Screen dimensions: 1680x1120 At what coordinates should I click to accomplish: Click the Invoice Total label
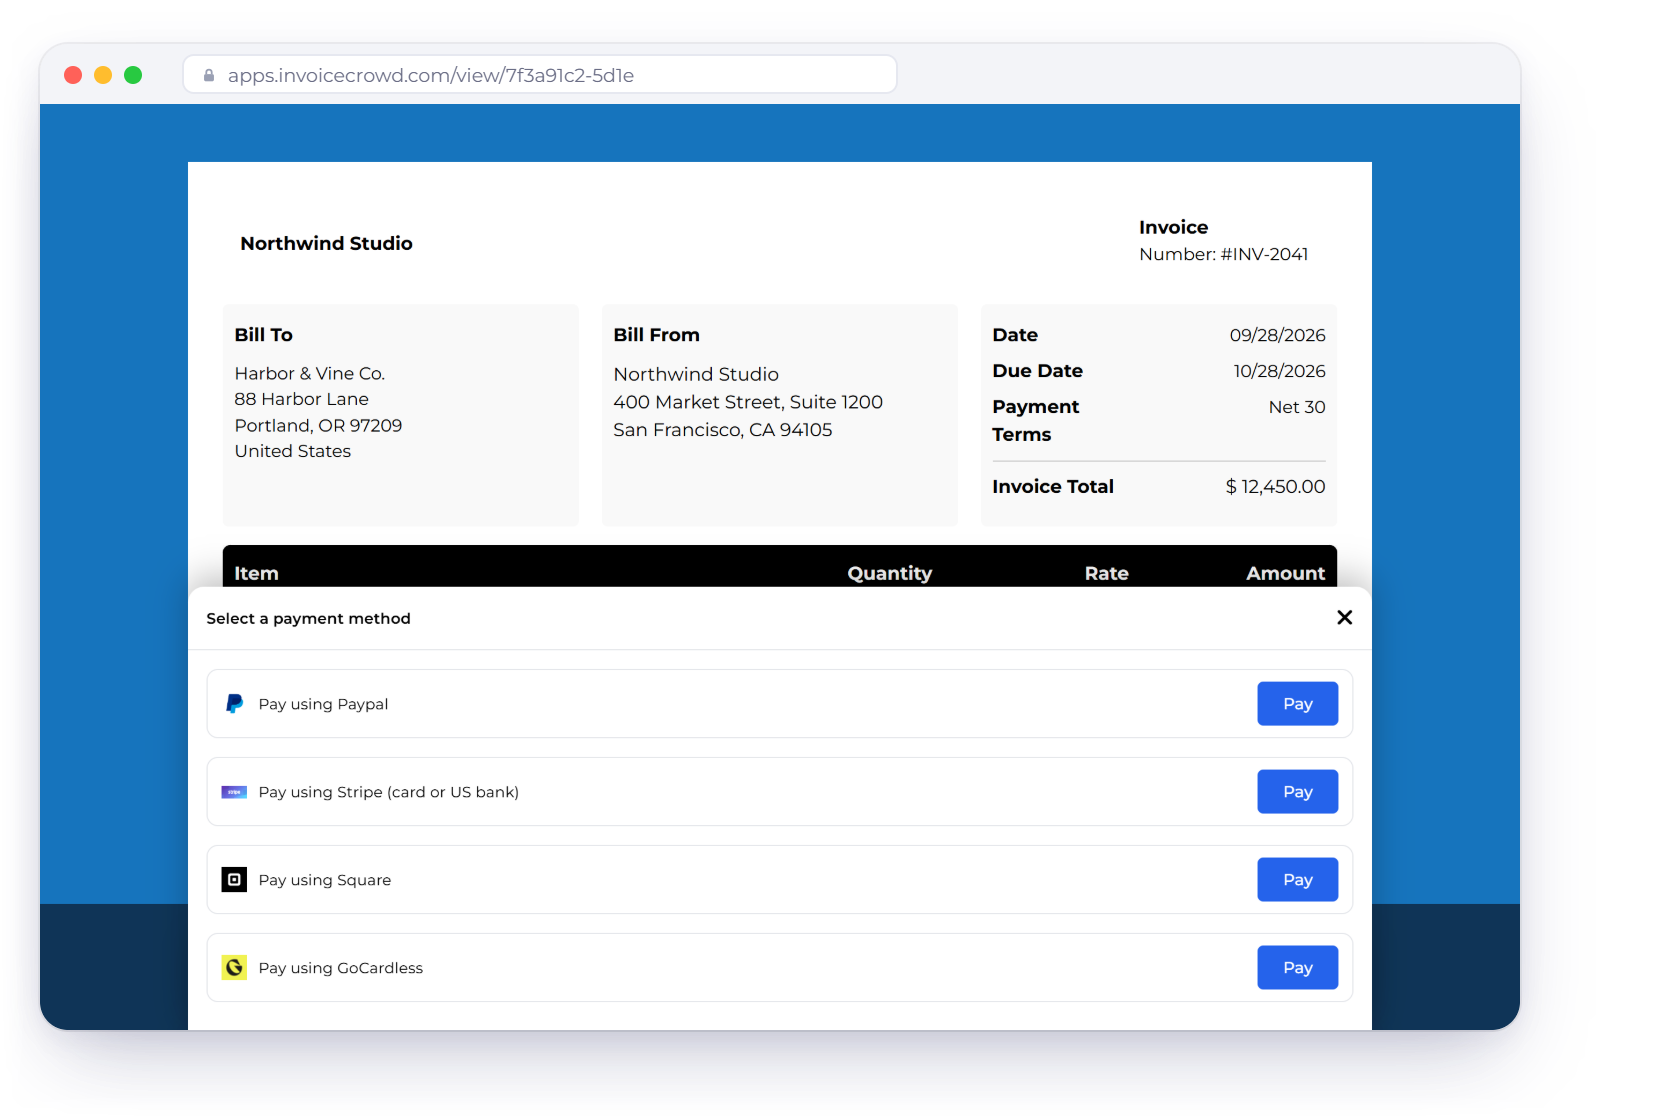click(x=1052, y=487)
